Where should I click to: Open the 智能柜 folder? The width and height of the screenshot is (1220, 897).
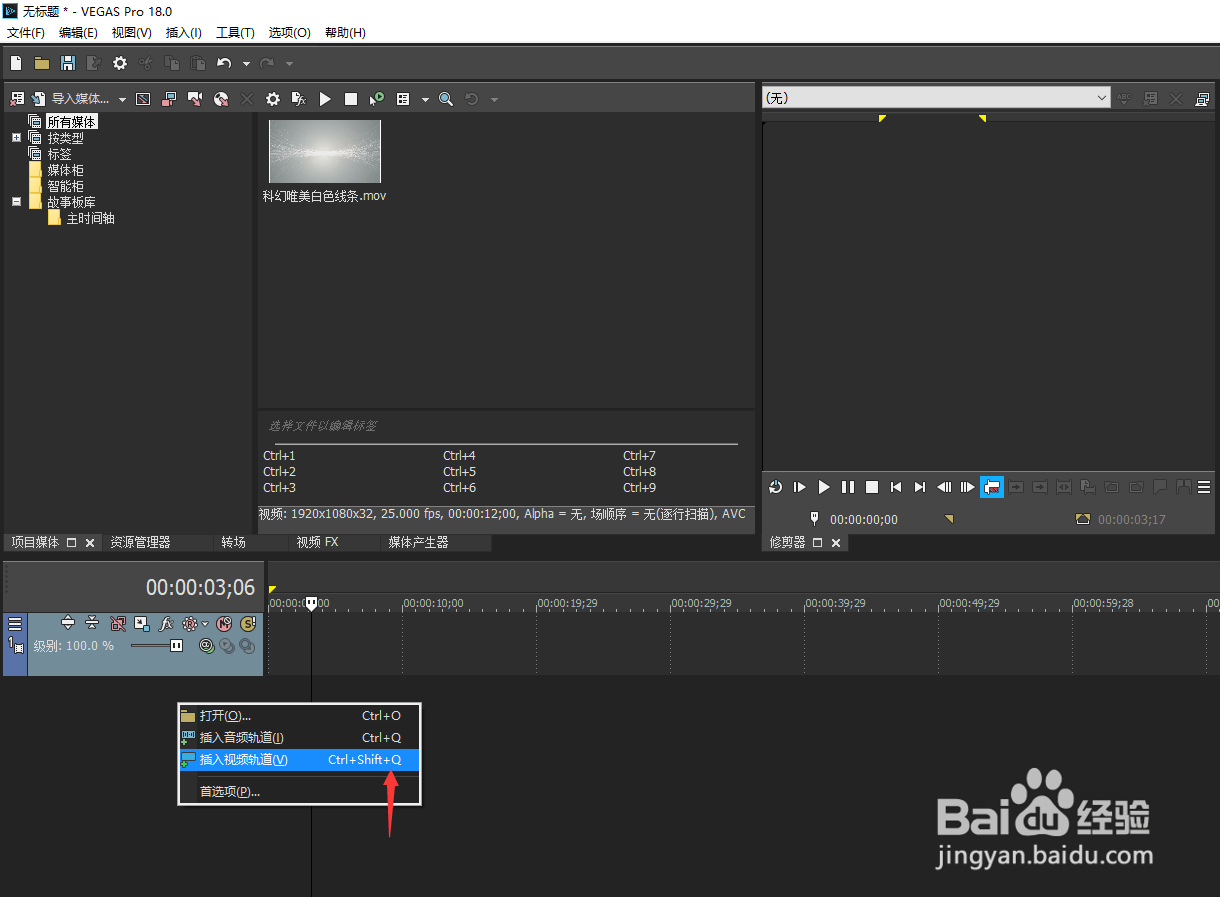[66, 186]
